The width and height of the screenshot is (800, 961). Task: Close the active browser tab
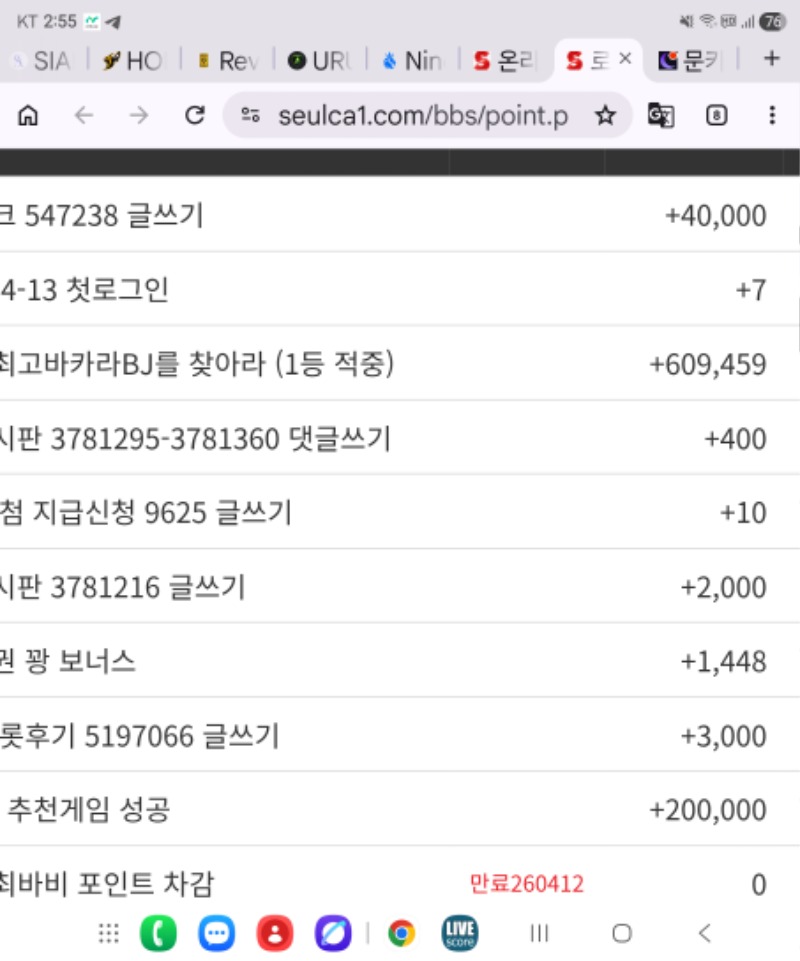(625, 60)
